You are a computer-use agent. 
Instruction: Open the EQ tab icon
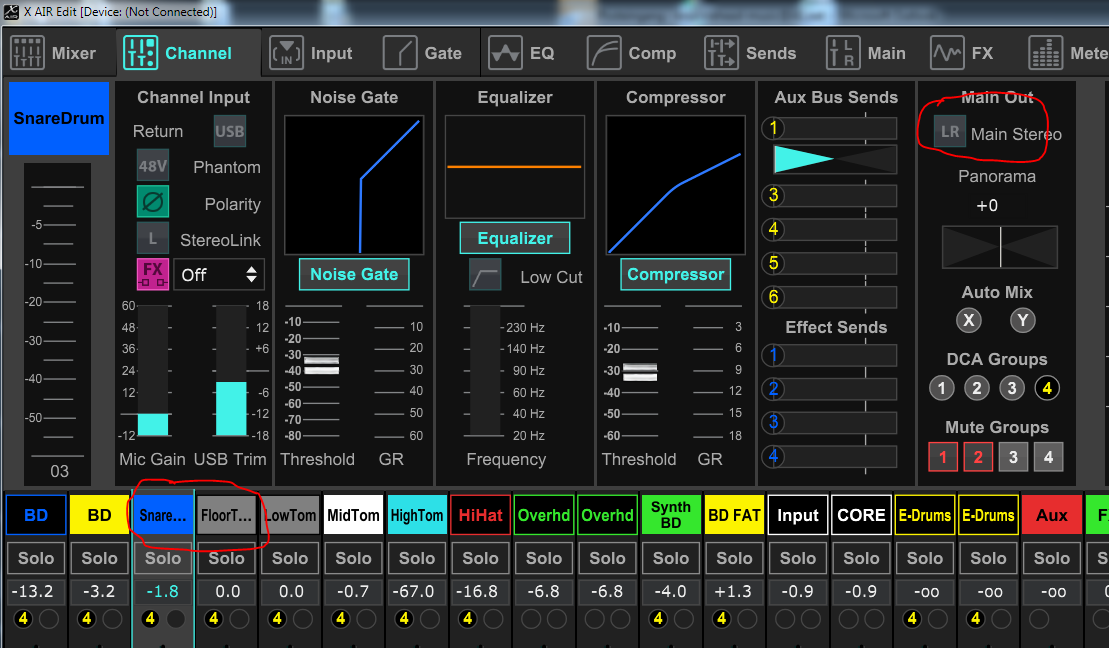click(x=505, y=53)
